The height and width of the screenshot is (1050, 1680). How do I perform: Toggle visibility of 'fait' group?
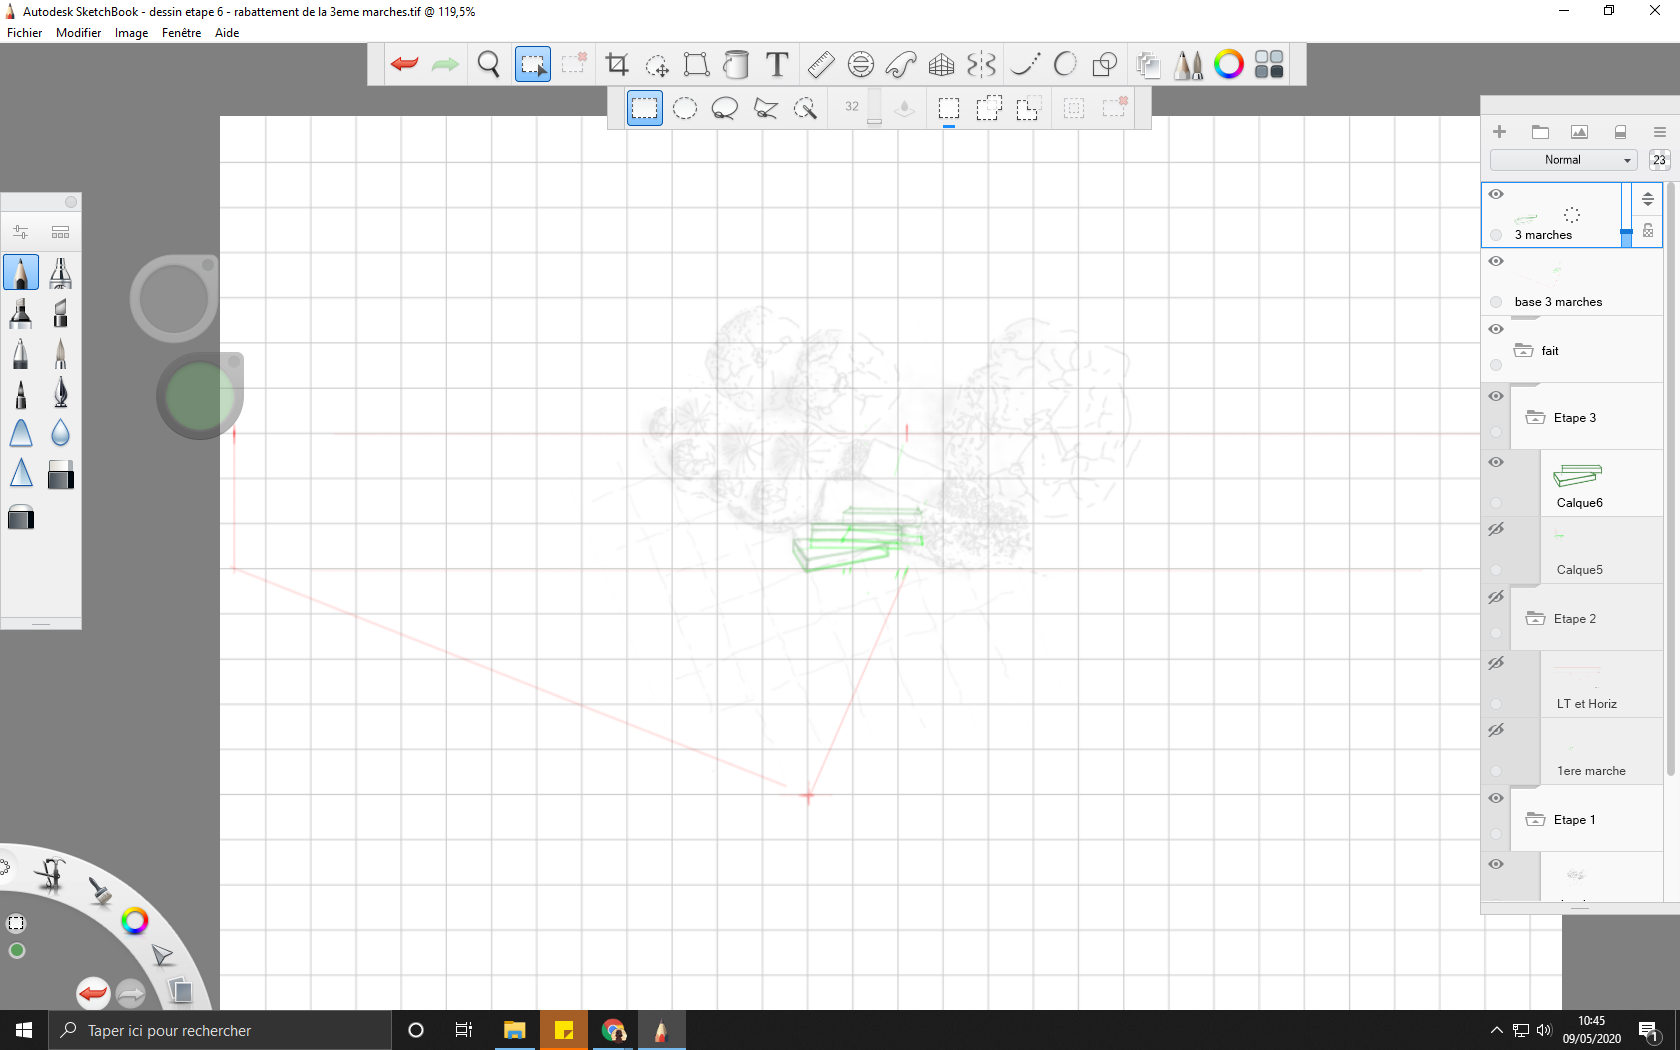point(1496,329)
